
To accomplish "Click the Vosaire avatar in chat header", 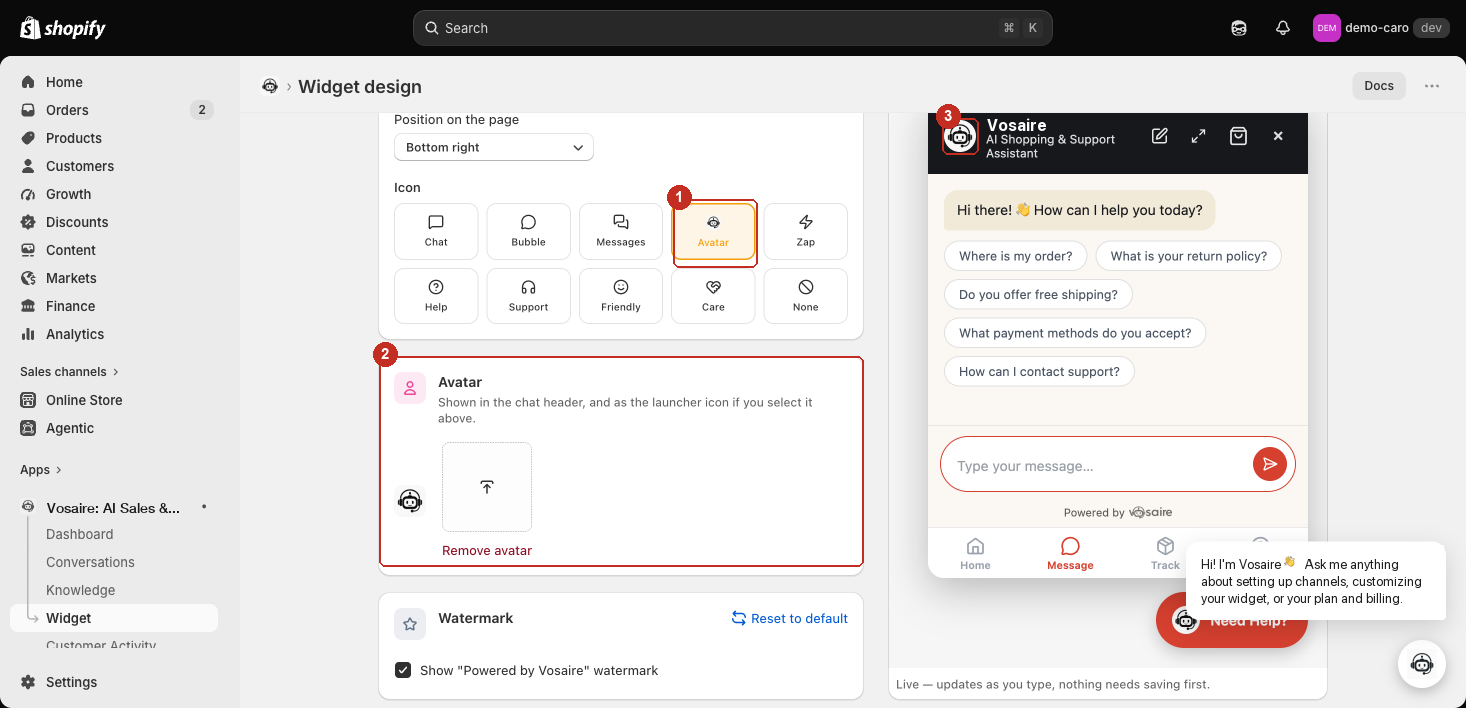I will 960,136.
